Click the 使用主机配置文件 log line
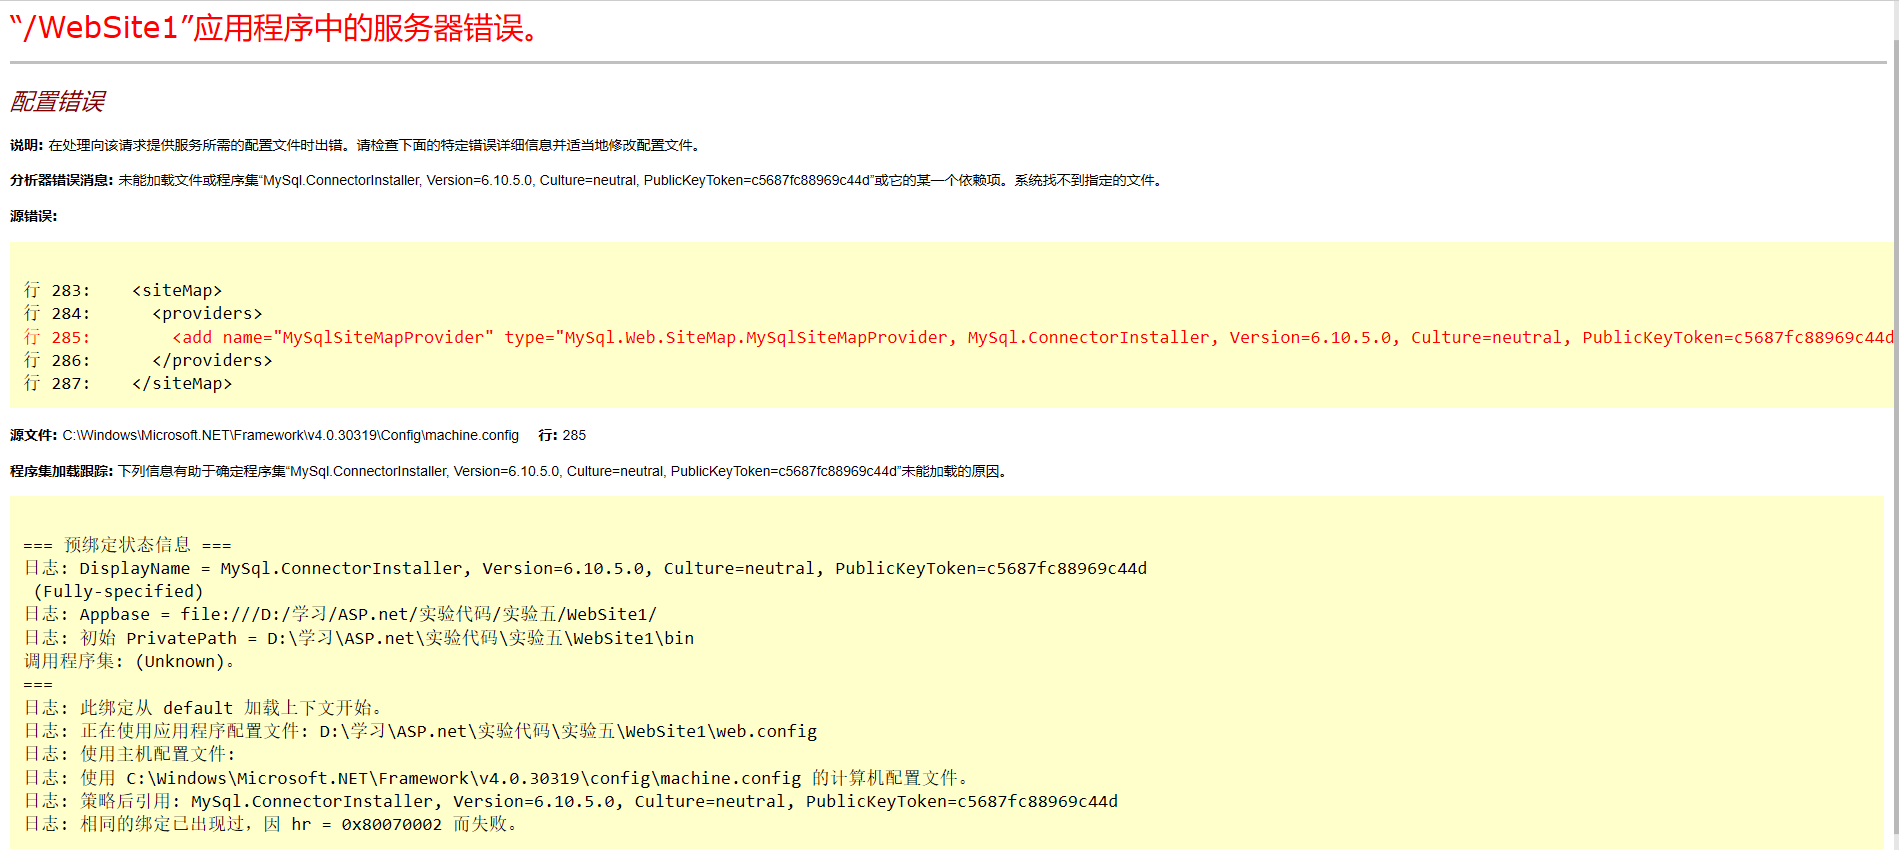The height and width of the screenshot is (850, 1899). point(130,754)
